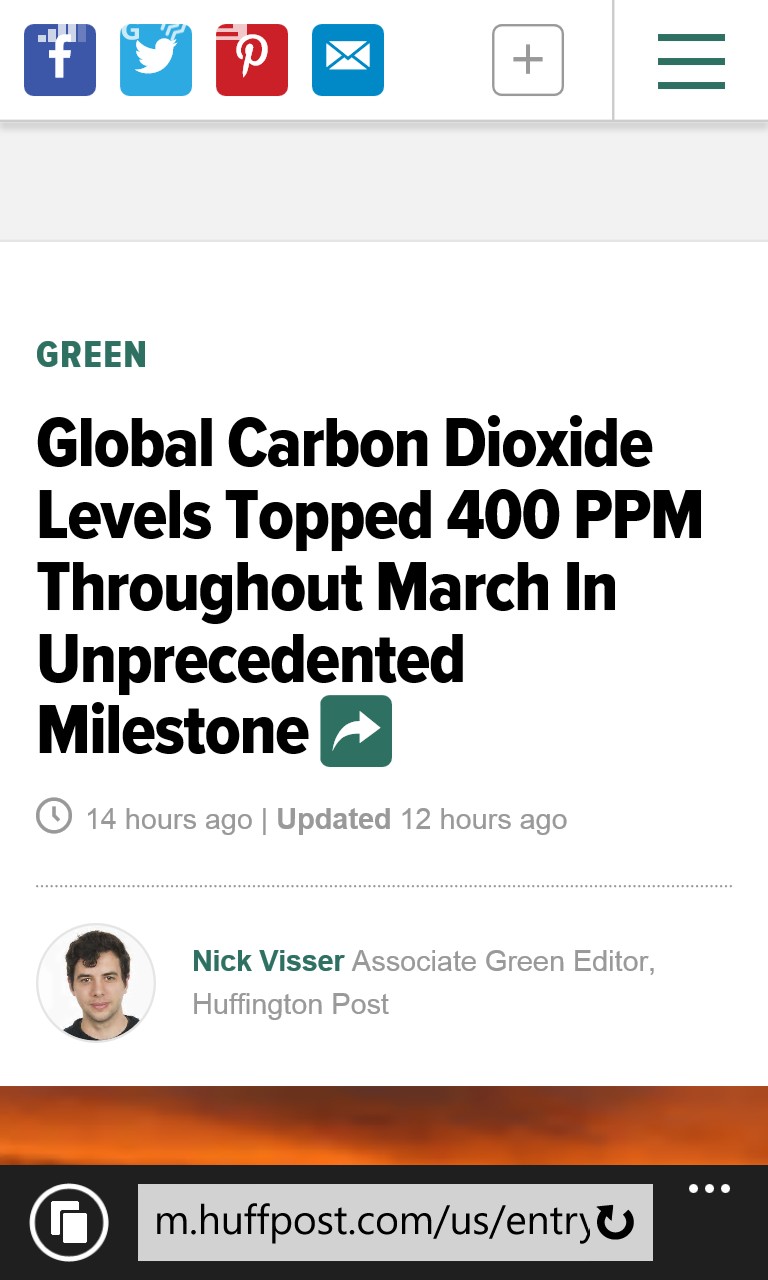768x1280 pixels.
Task: Share article on Facebook
Action: pos(60,60)
